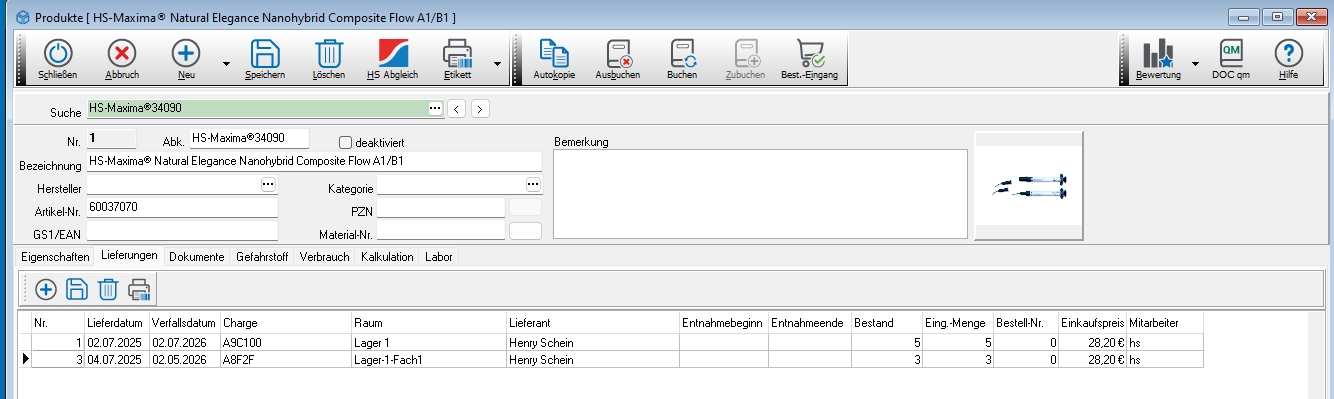Select Verfallsdatum 02.05.2026 cell
This screenshot has height=399, width=1334.
[x=185, y=360]
